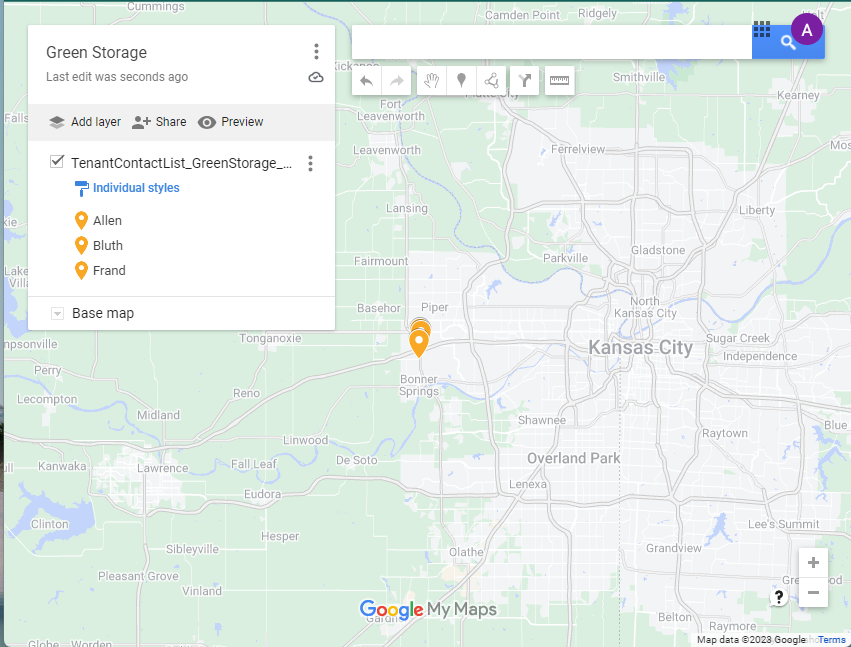Click Add layer
This screenshot has width=851, height=647.
click(85, 122)
